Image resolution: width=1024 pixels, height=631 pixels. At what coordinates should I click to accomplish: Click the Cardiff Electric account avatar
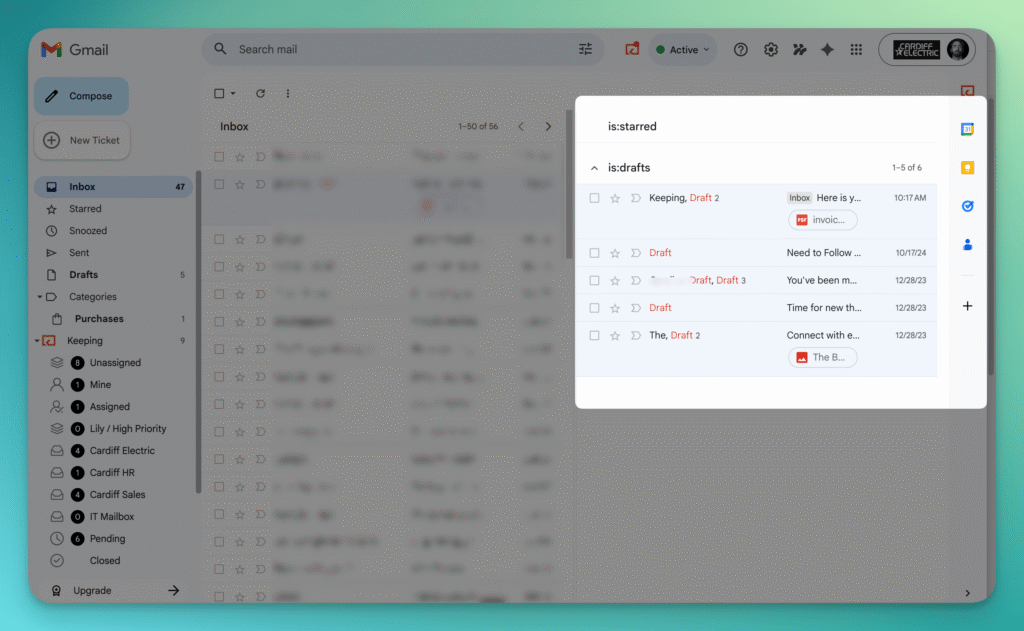point(957,50)
